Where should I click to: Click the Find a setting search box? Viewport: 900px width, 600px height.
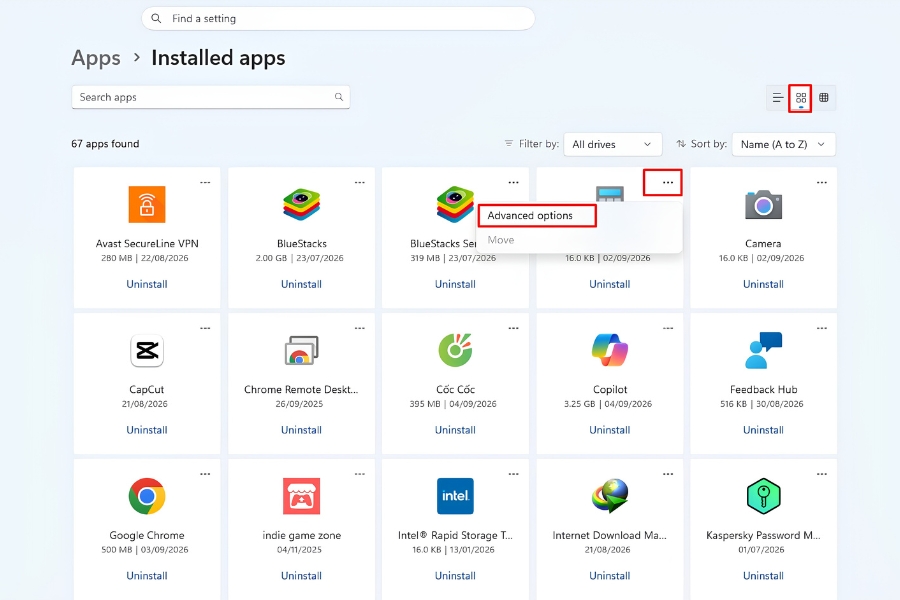pos(338,18)
